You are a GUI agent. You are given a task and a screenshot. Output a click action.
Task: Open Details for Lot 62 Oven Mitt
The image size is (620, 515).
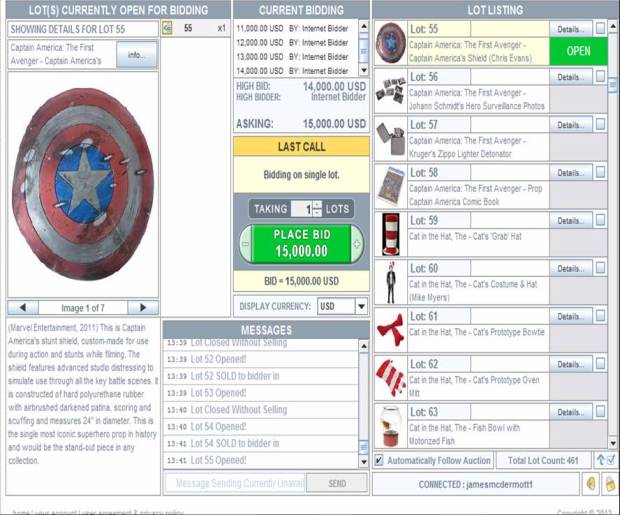pos(570,365)
